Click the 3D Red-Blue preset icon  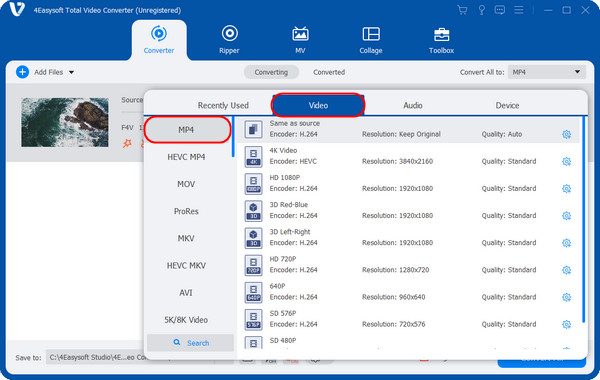pyautogui.click(x=253, y=211)
